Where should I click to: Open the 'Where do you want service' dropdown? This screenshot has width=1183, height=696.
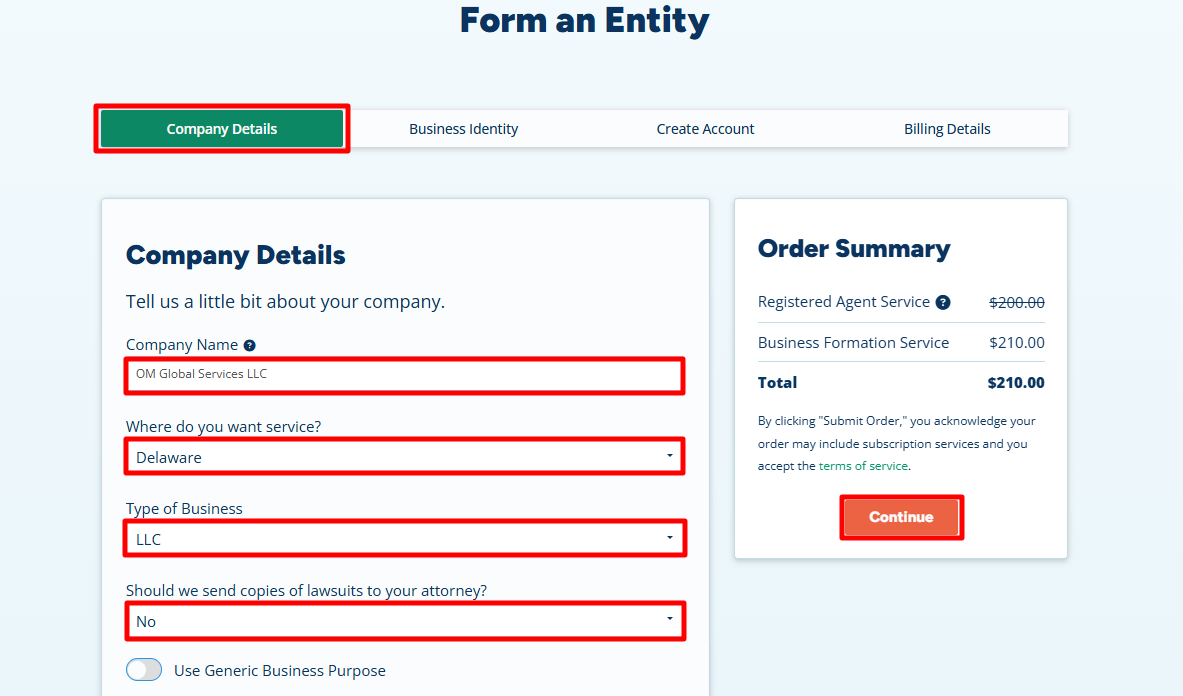point(405,457)
